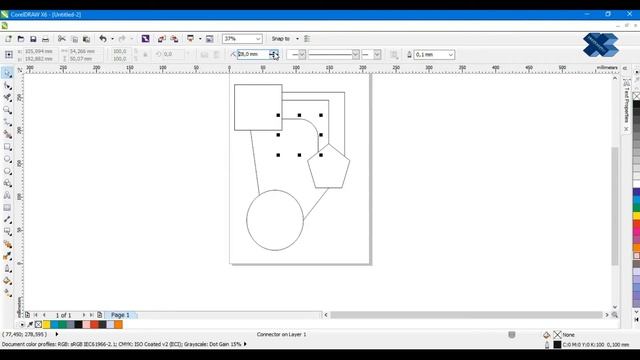Switch to the Page 1 tab
This screenshot has width=640, height=360.
(120, 315)
